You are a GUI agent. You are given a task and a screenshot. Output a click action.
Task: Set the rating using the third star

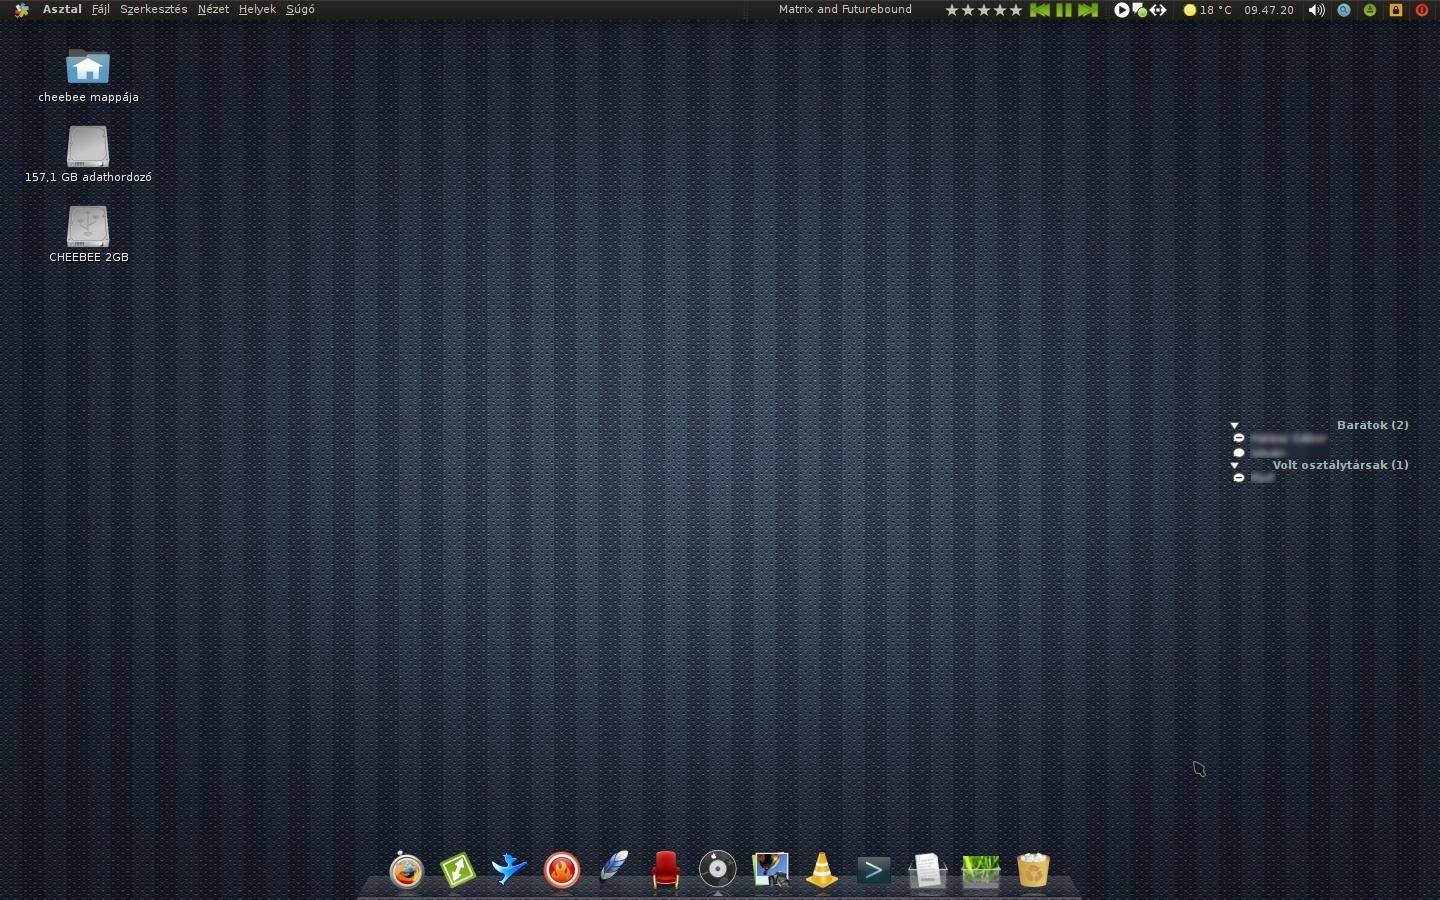(x=984, y=10)
